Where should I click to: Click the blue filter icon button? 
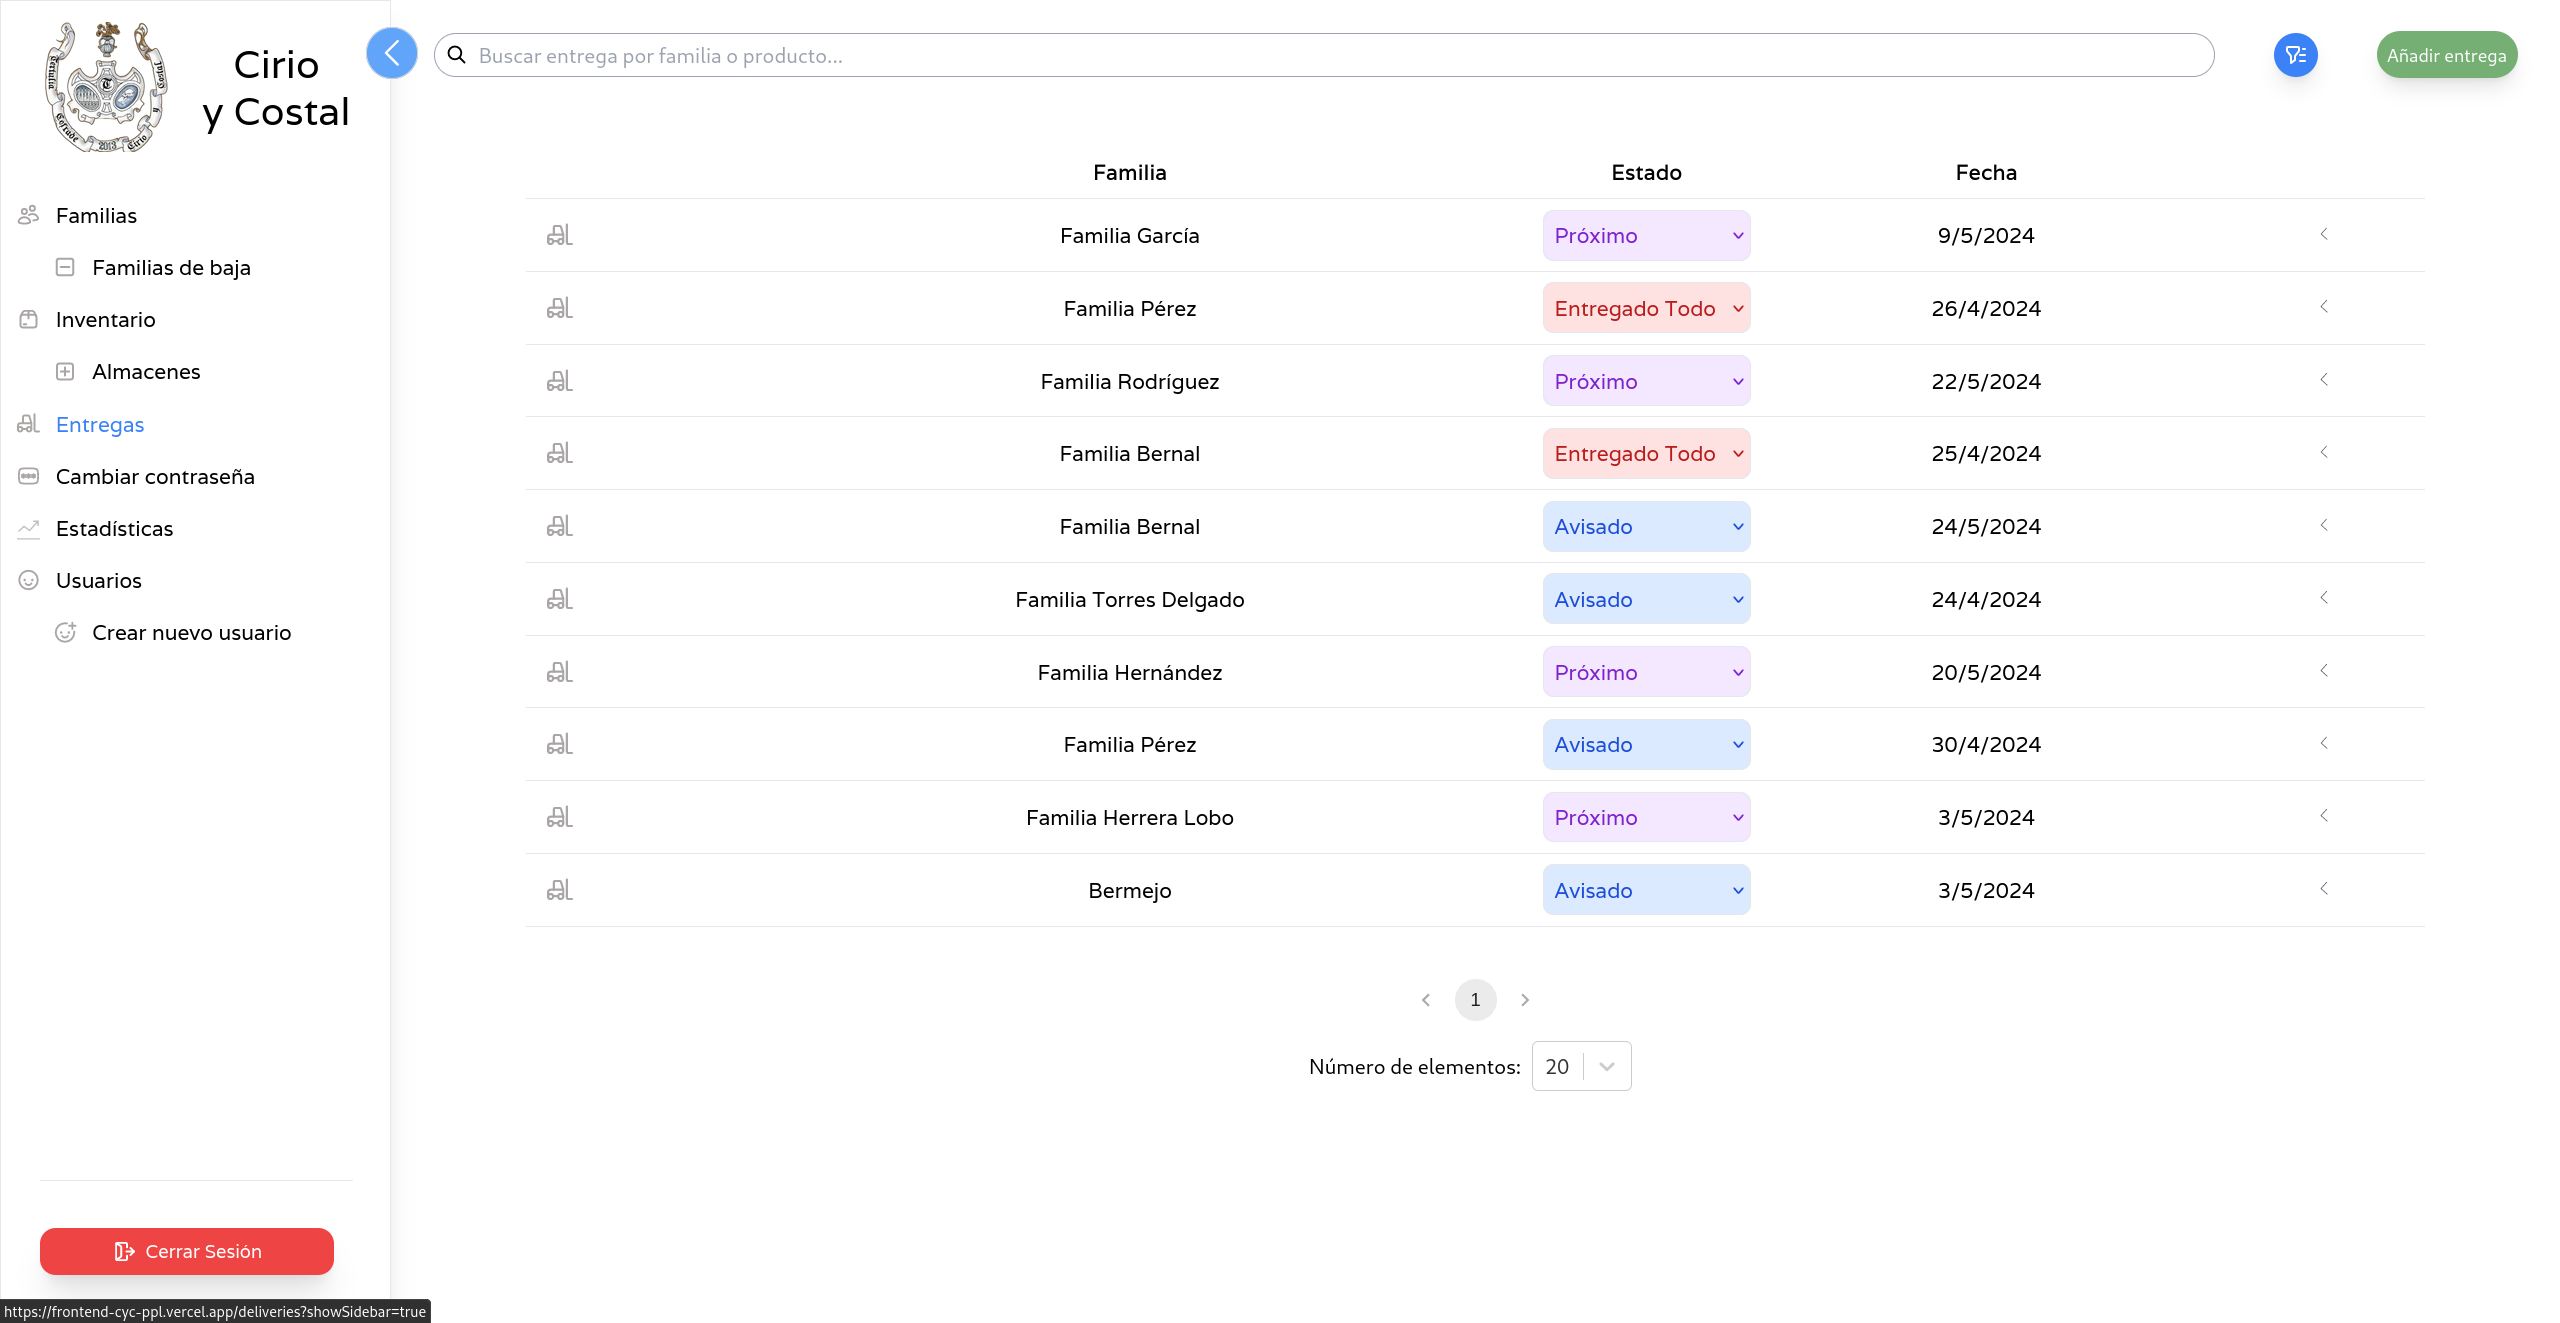2295,55
